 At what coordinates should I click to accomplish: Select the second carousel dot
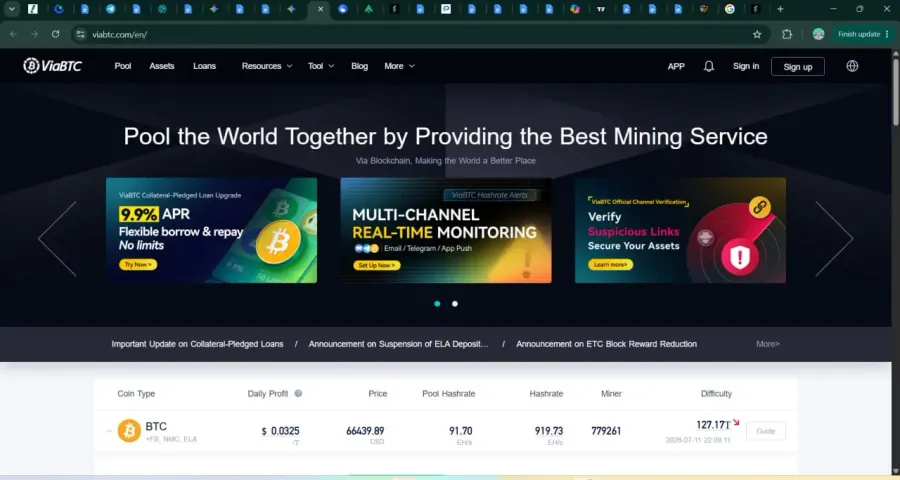pos(455,304)
